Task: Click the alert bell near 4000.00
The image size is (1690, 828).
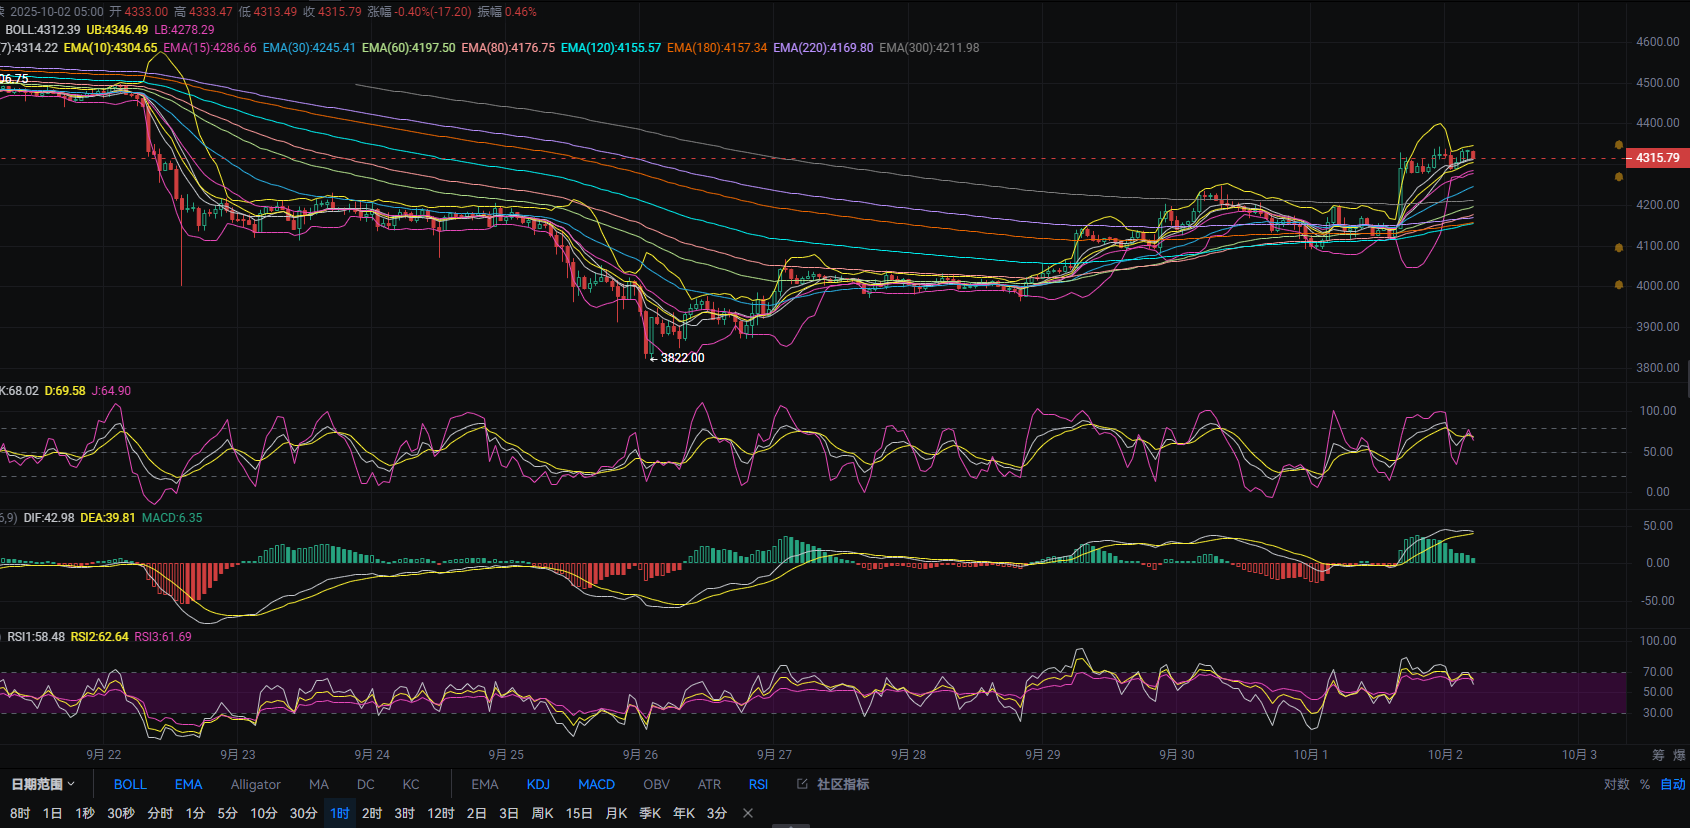Action: (1619, 285)
